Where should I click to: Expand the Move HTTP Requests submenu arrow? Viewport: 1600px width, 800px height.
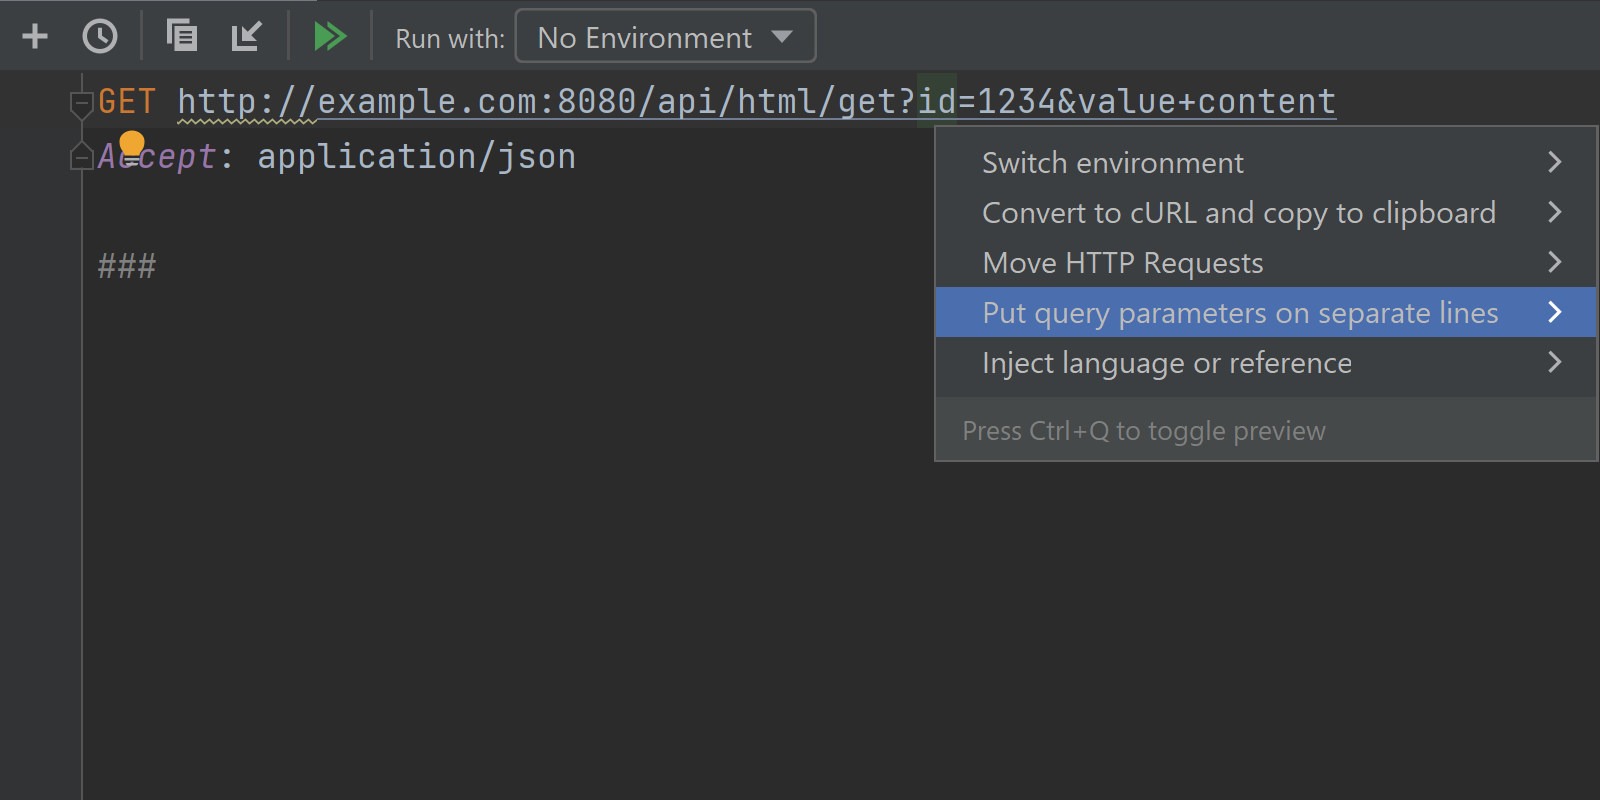click(1554, 262)
